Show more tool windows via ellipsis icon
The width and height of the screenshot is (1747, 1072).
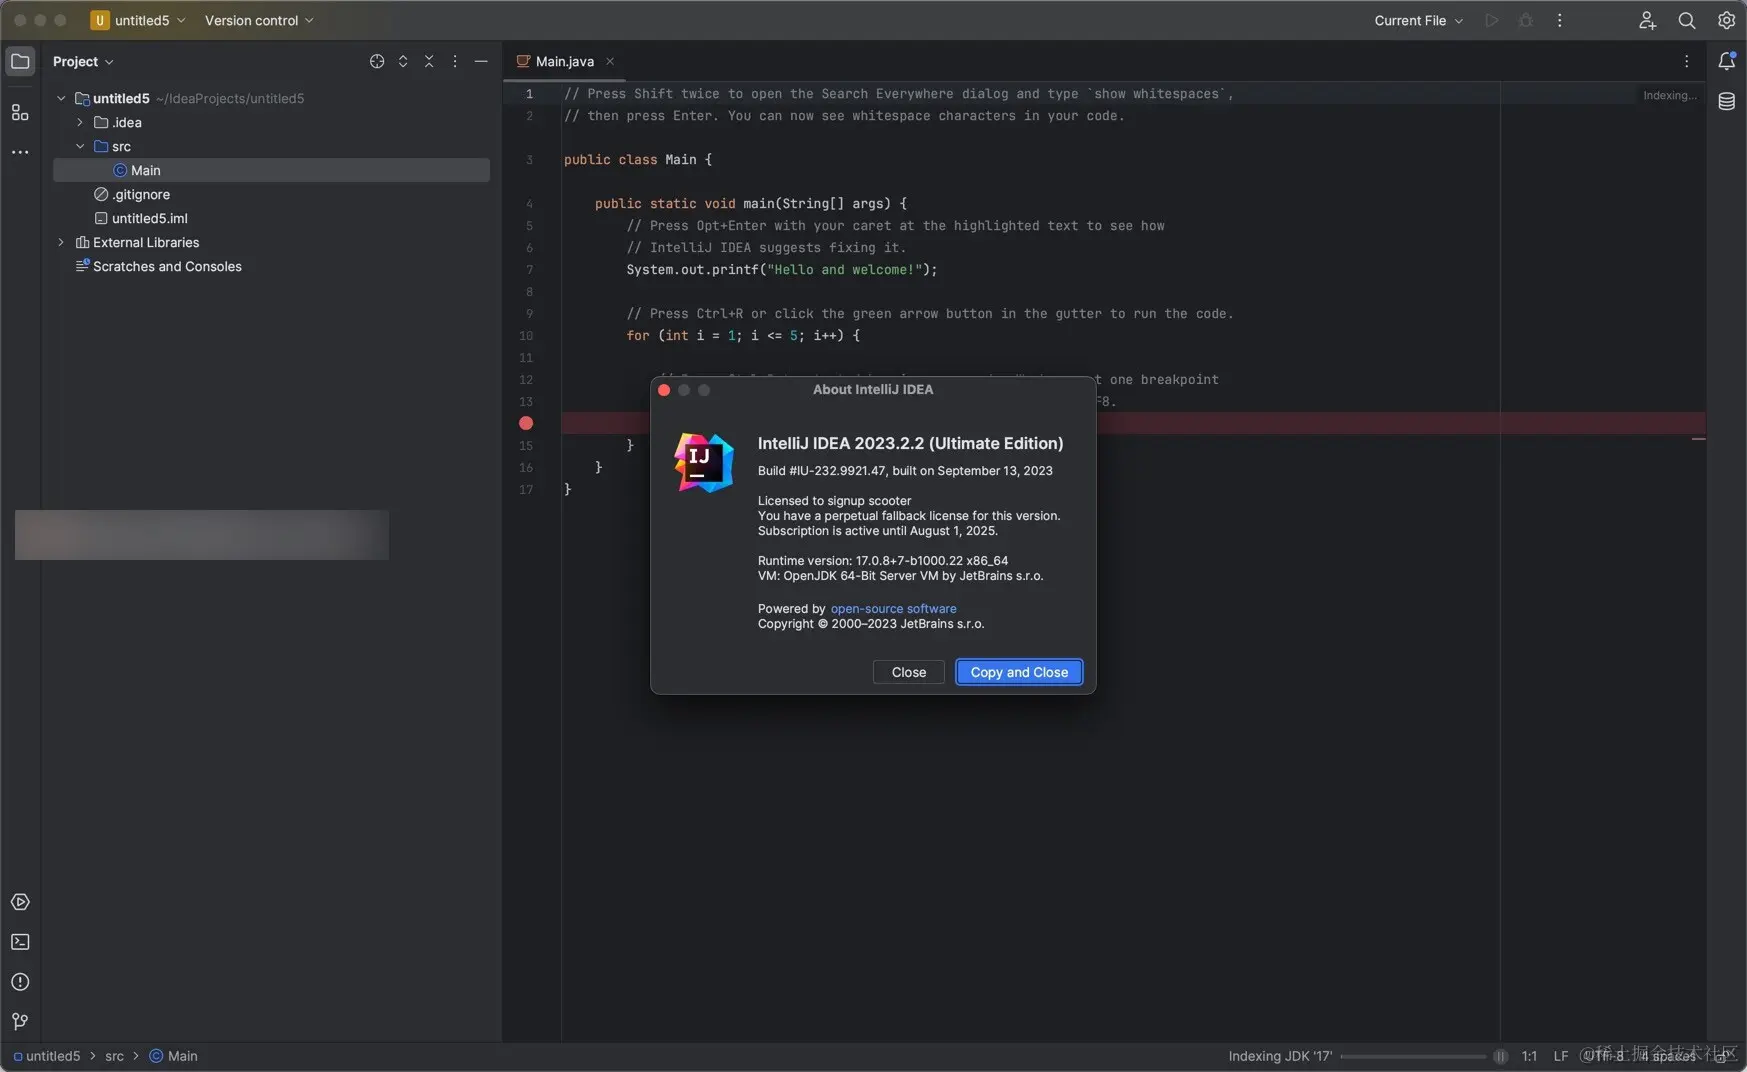[20, 153]
